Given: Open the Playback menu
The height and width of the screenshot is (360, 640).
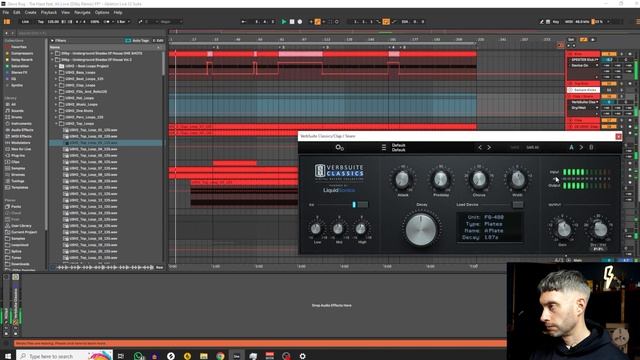Looking at the screenshot, I should point(49,13).
